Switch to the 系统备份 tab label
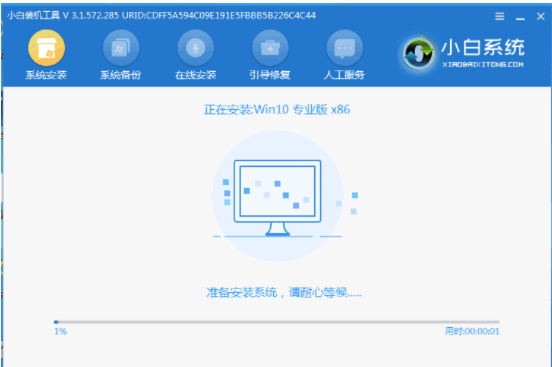The height and width of the screenshot is (367, 552). point(121,75)
